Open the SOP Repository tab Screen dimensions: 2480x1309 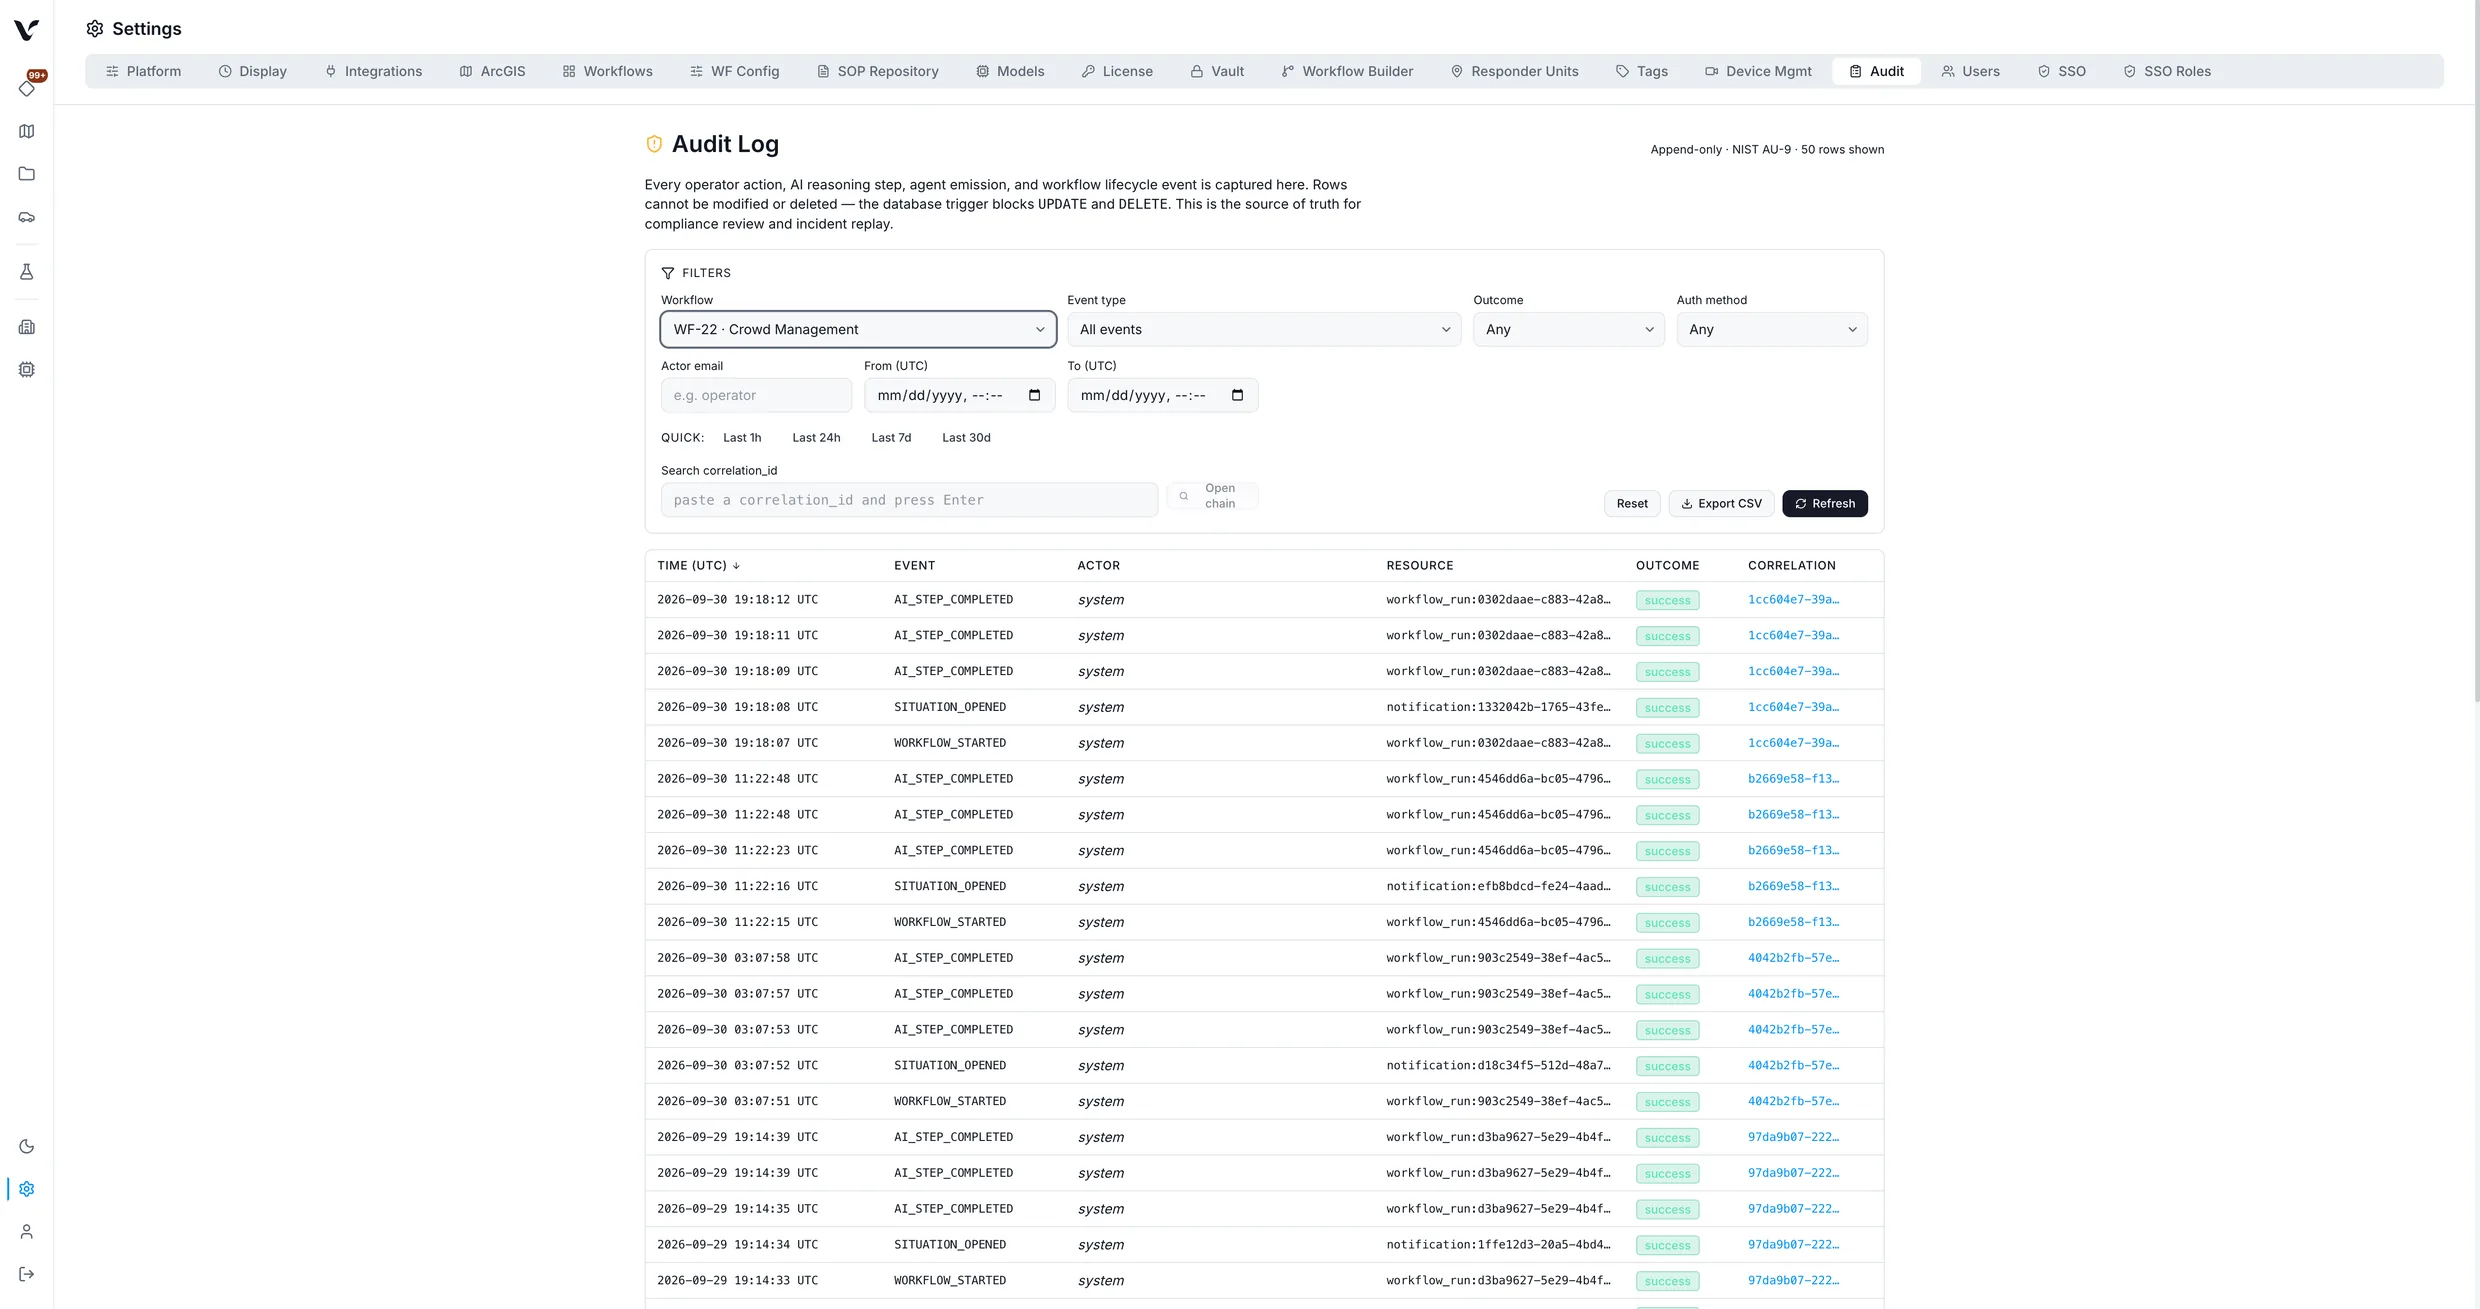pyautogui.click(x=877, y=71)
